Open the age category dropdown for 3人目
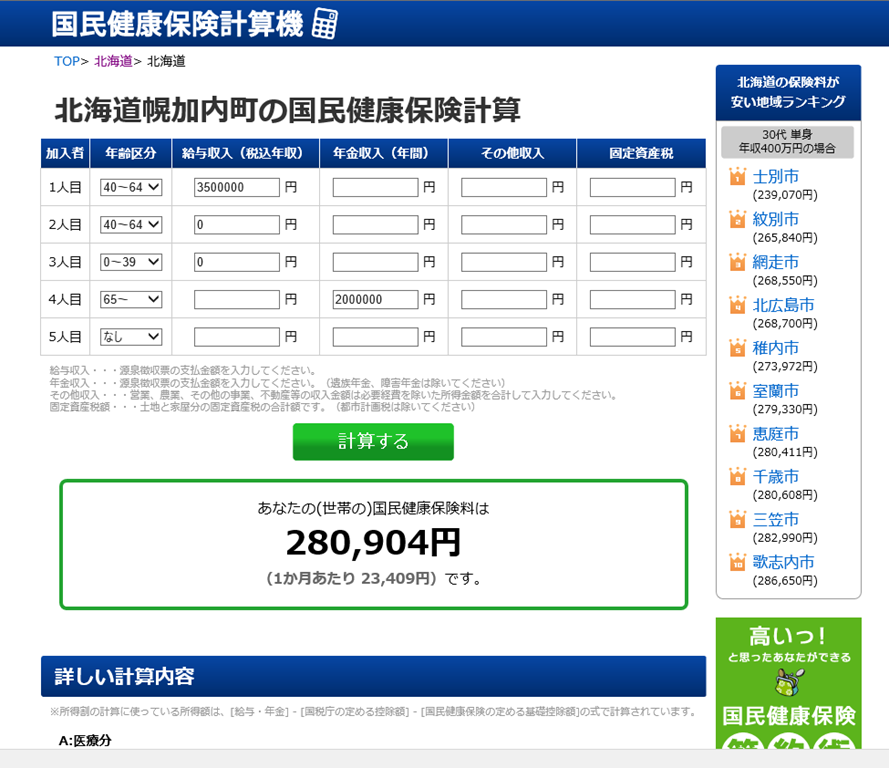This screenshot has height=768, width=889. [x=131, y=262]
